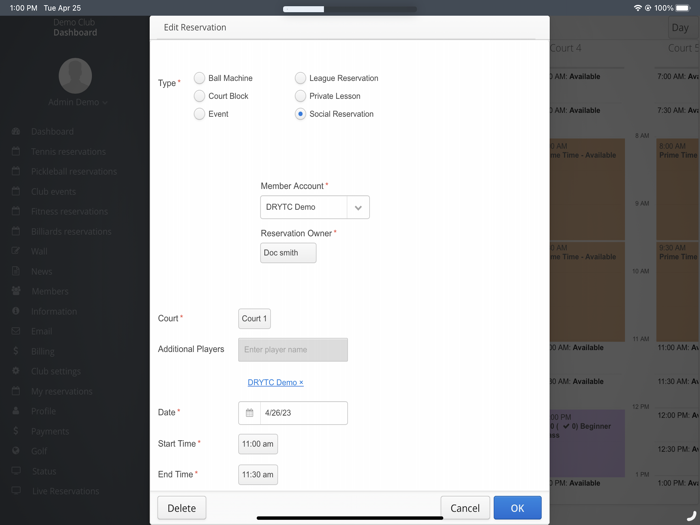Open the News page link
This screenshot has width=700, height=525.
[x=42, y=271]
